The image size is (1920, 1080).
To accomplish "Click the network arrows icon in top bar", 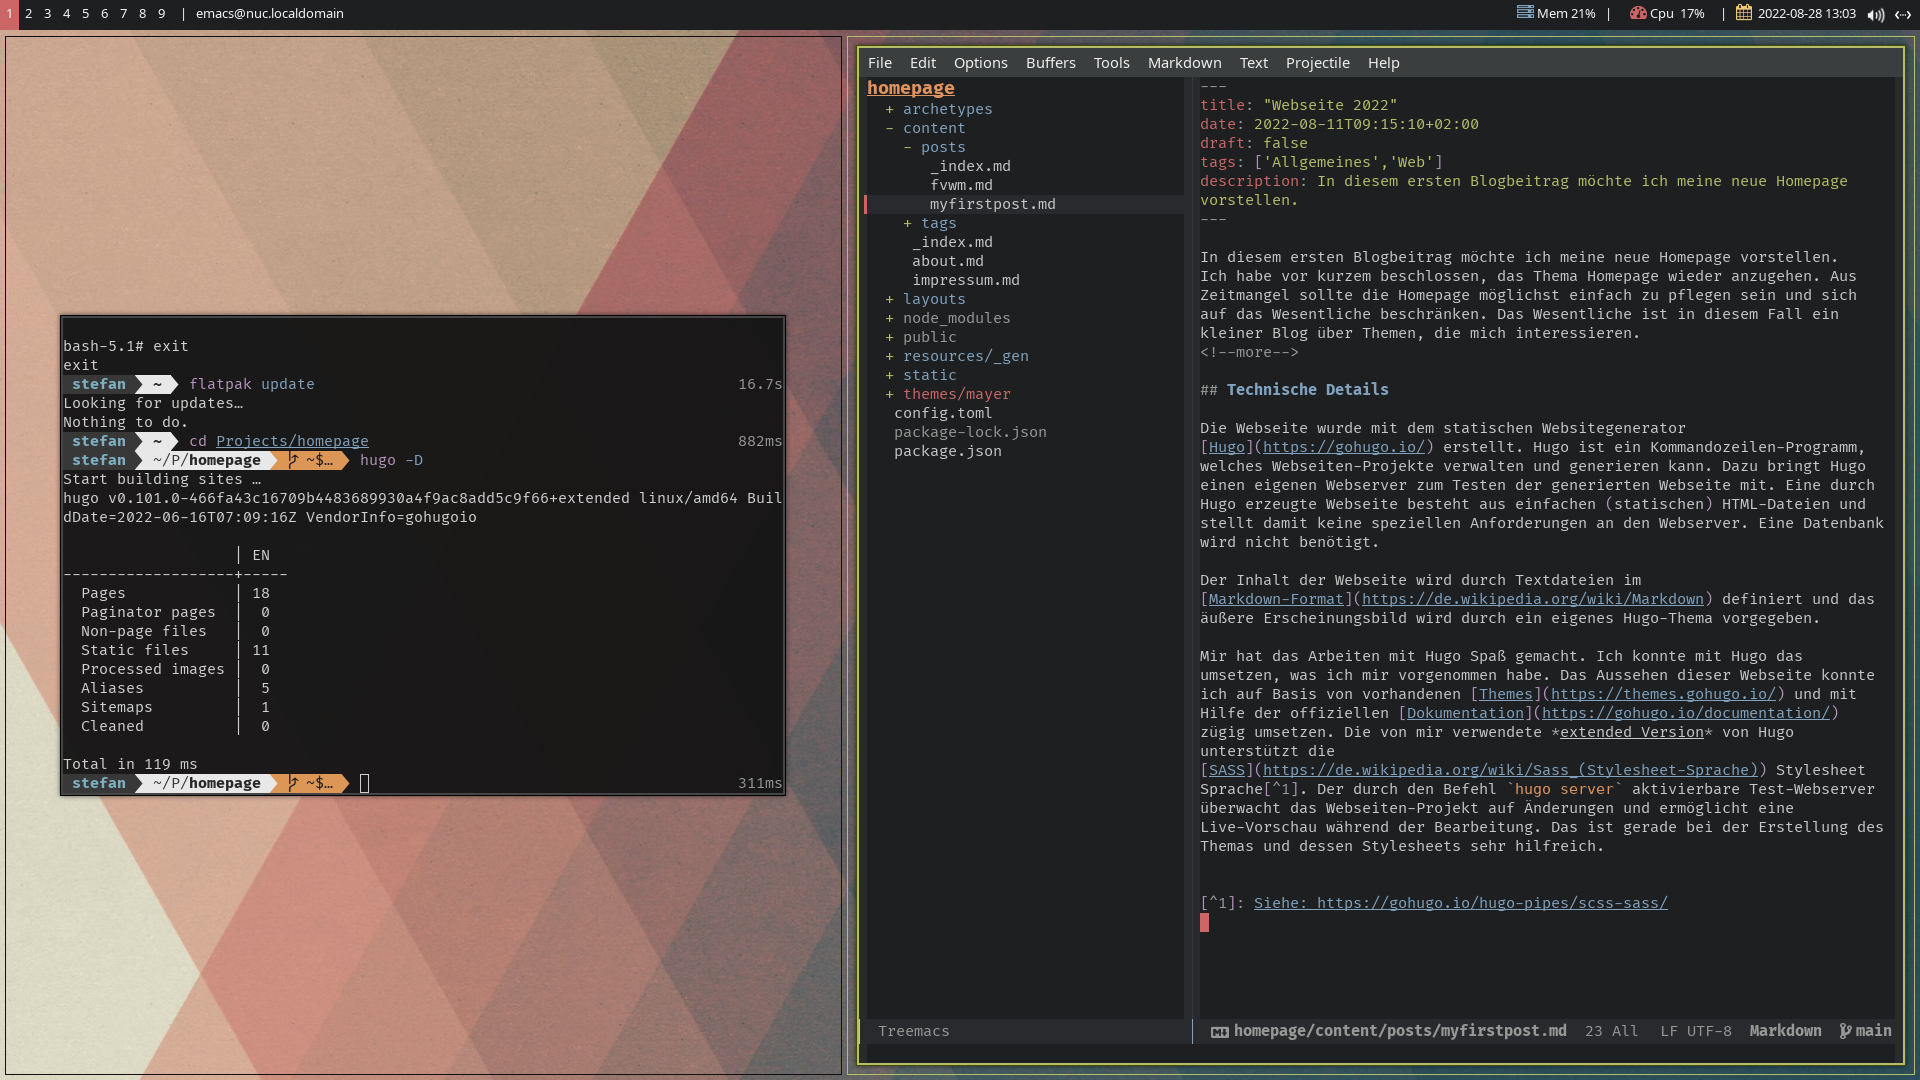I will 1903,14.
